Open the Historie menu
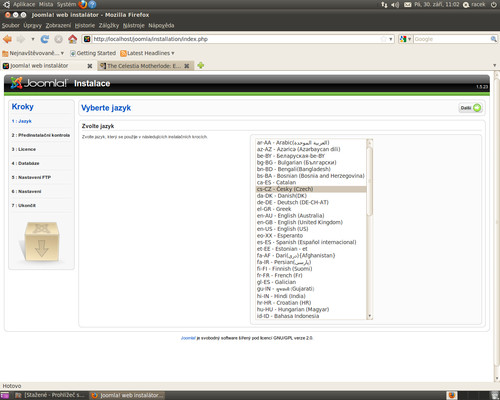The image size is (500, 400). tap(85, 25)
